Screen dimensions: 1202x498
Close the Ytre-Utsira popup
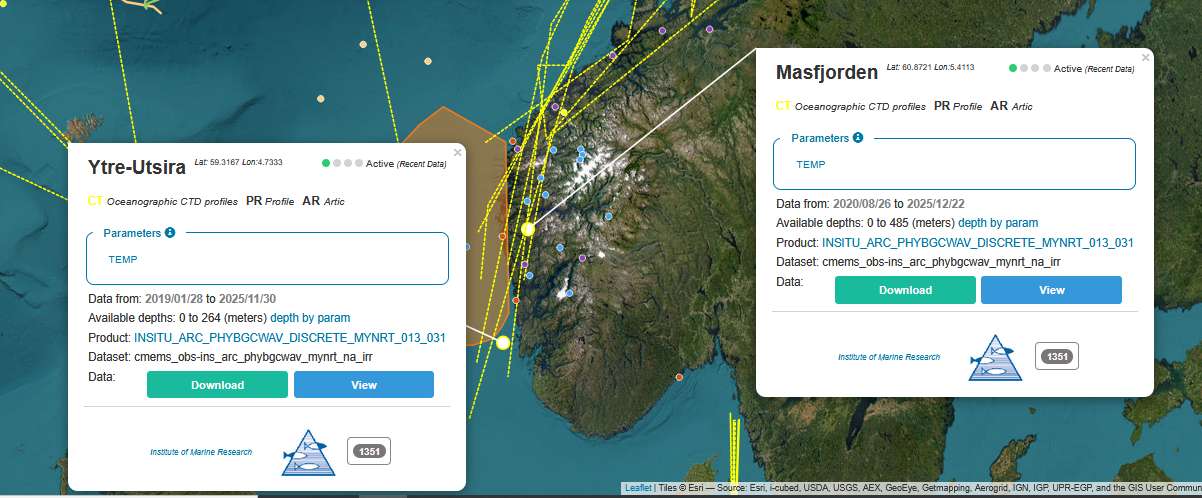click(457, 153)
